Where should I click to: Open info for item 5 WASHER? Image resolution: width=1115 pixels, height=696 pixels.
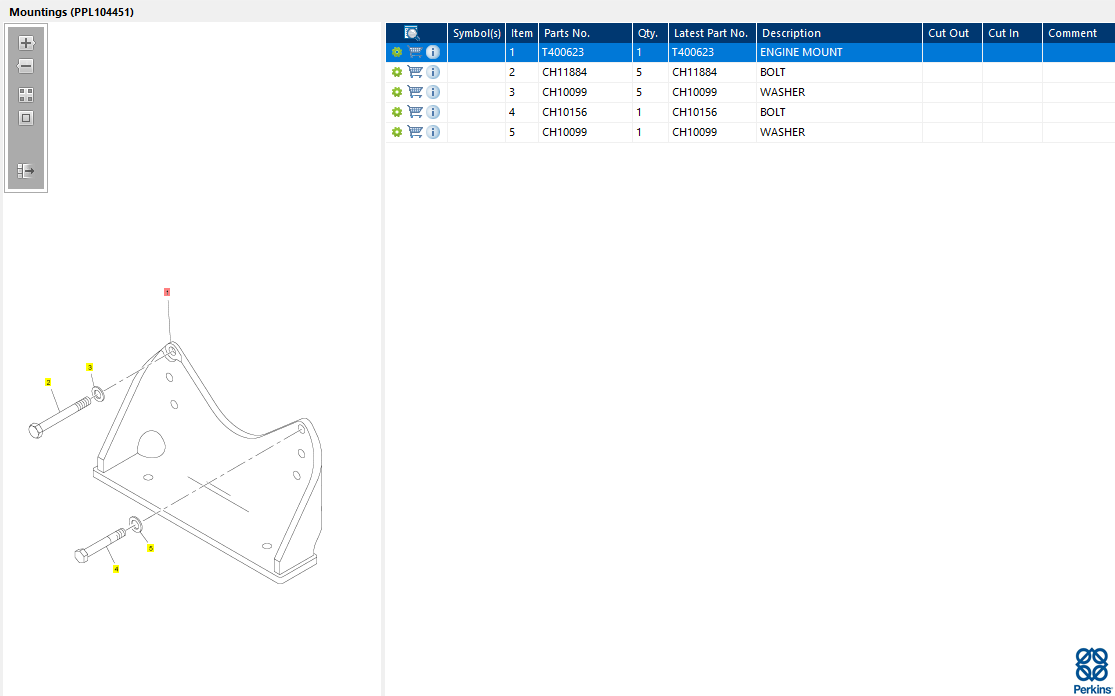coord(433,132)
